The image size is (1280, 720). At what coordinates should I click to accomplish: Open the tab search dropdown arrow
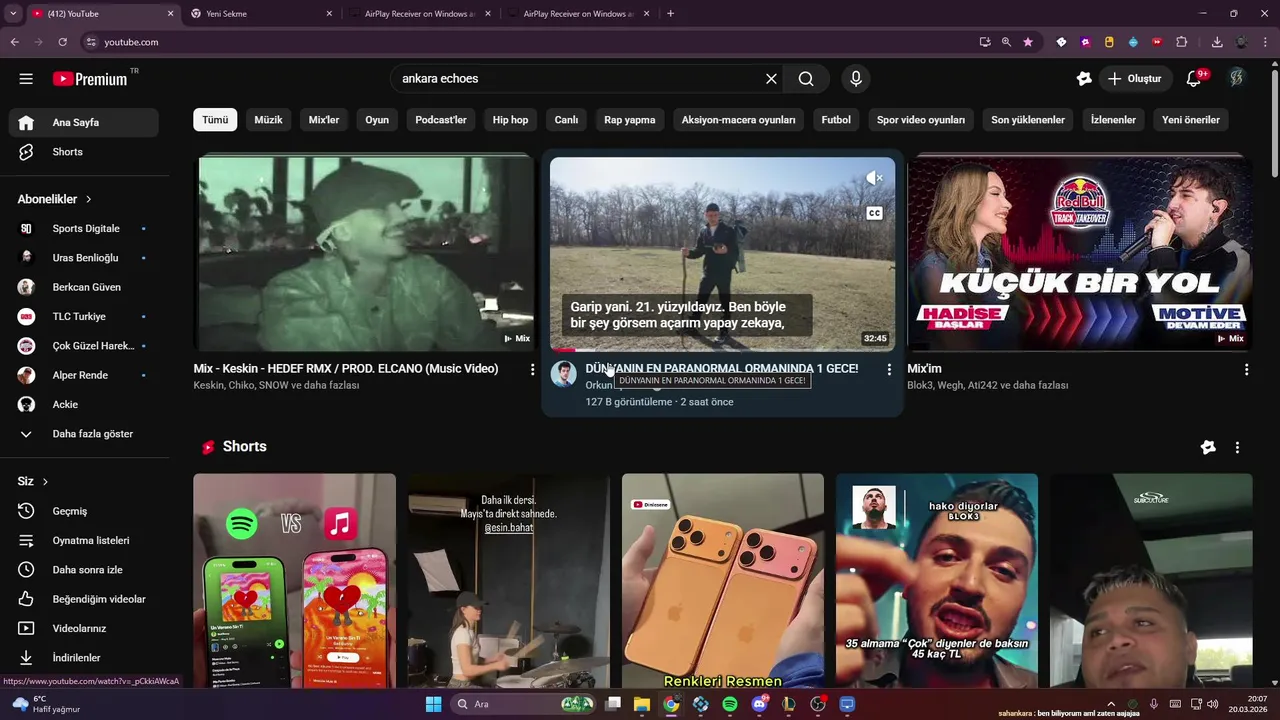point(13,14)
